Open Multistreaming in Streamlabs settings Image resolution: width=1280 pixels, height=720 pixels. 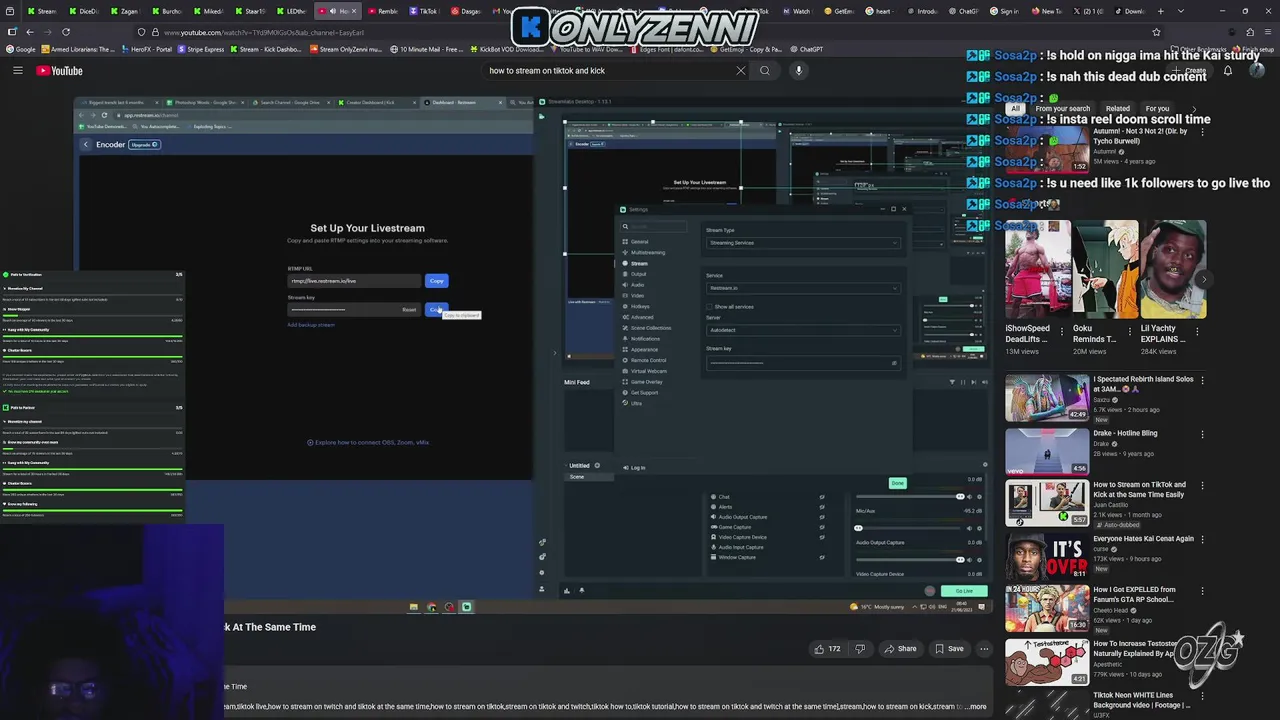point(647,252)
